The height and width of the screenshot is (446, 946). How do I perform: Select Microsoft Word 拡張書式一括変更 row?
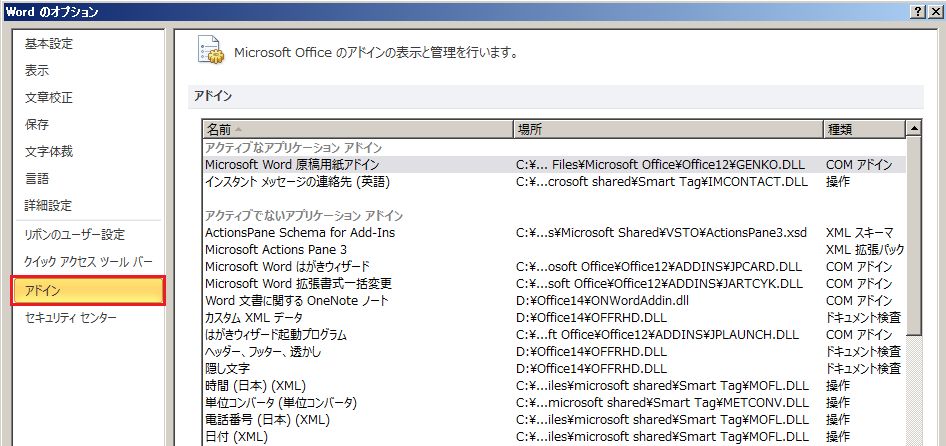coord(554,284)
